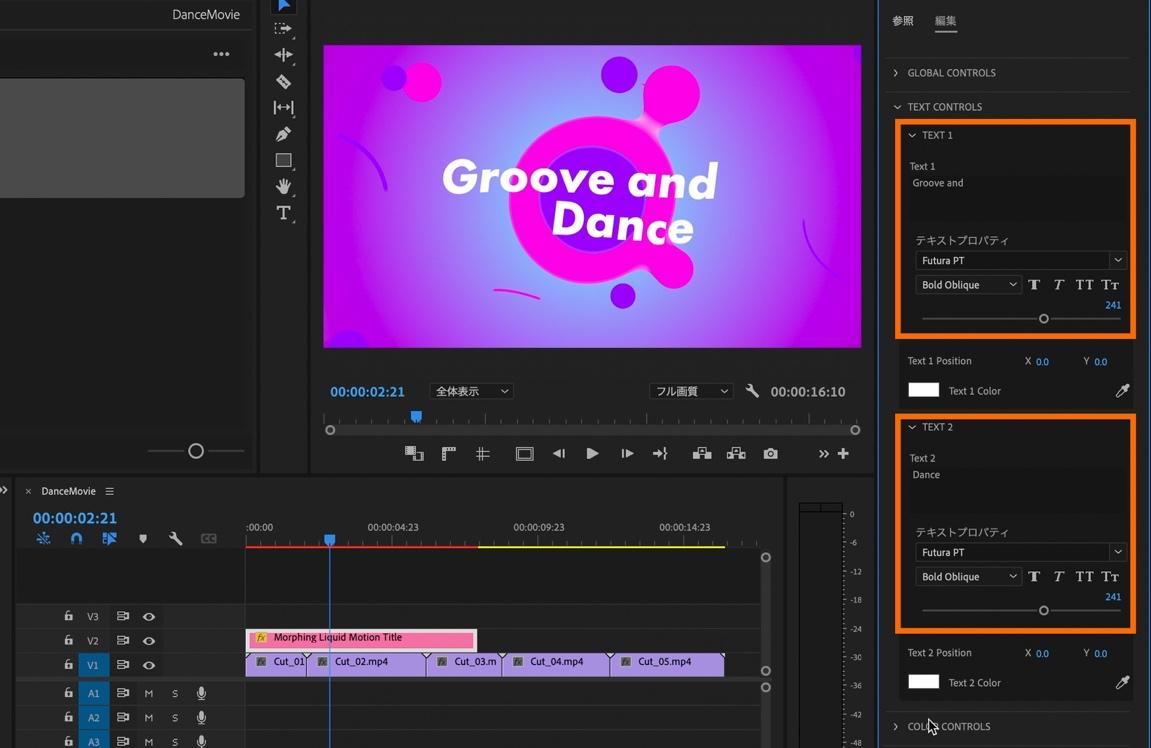This screenshot has width=1151, height=748.
Task: Select the Pen tool
Action: point(284,134)
